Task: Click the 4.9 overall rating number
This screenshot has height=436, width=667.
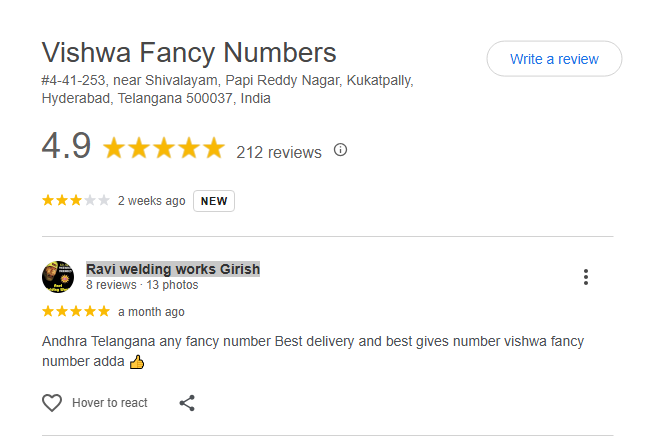Action: (66, 147)
